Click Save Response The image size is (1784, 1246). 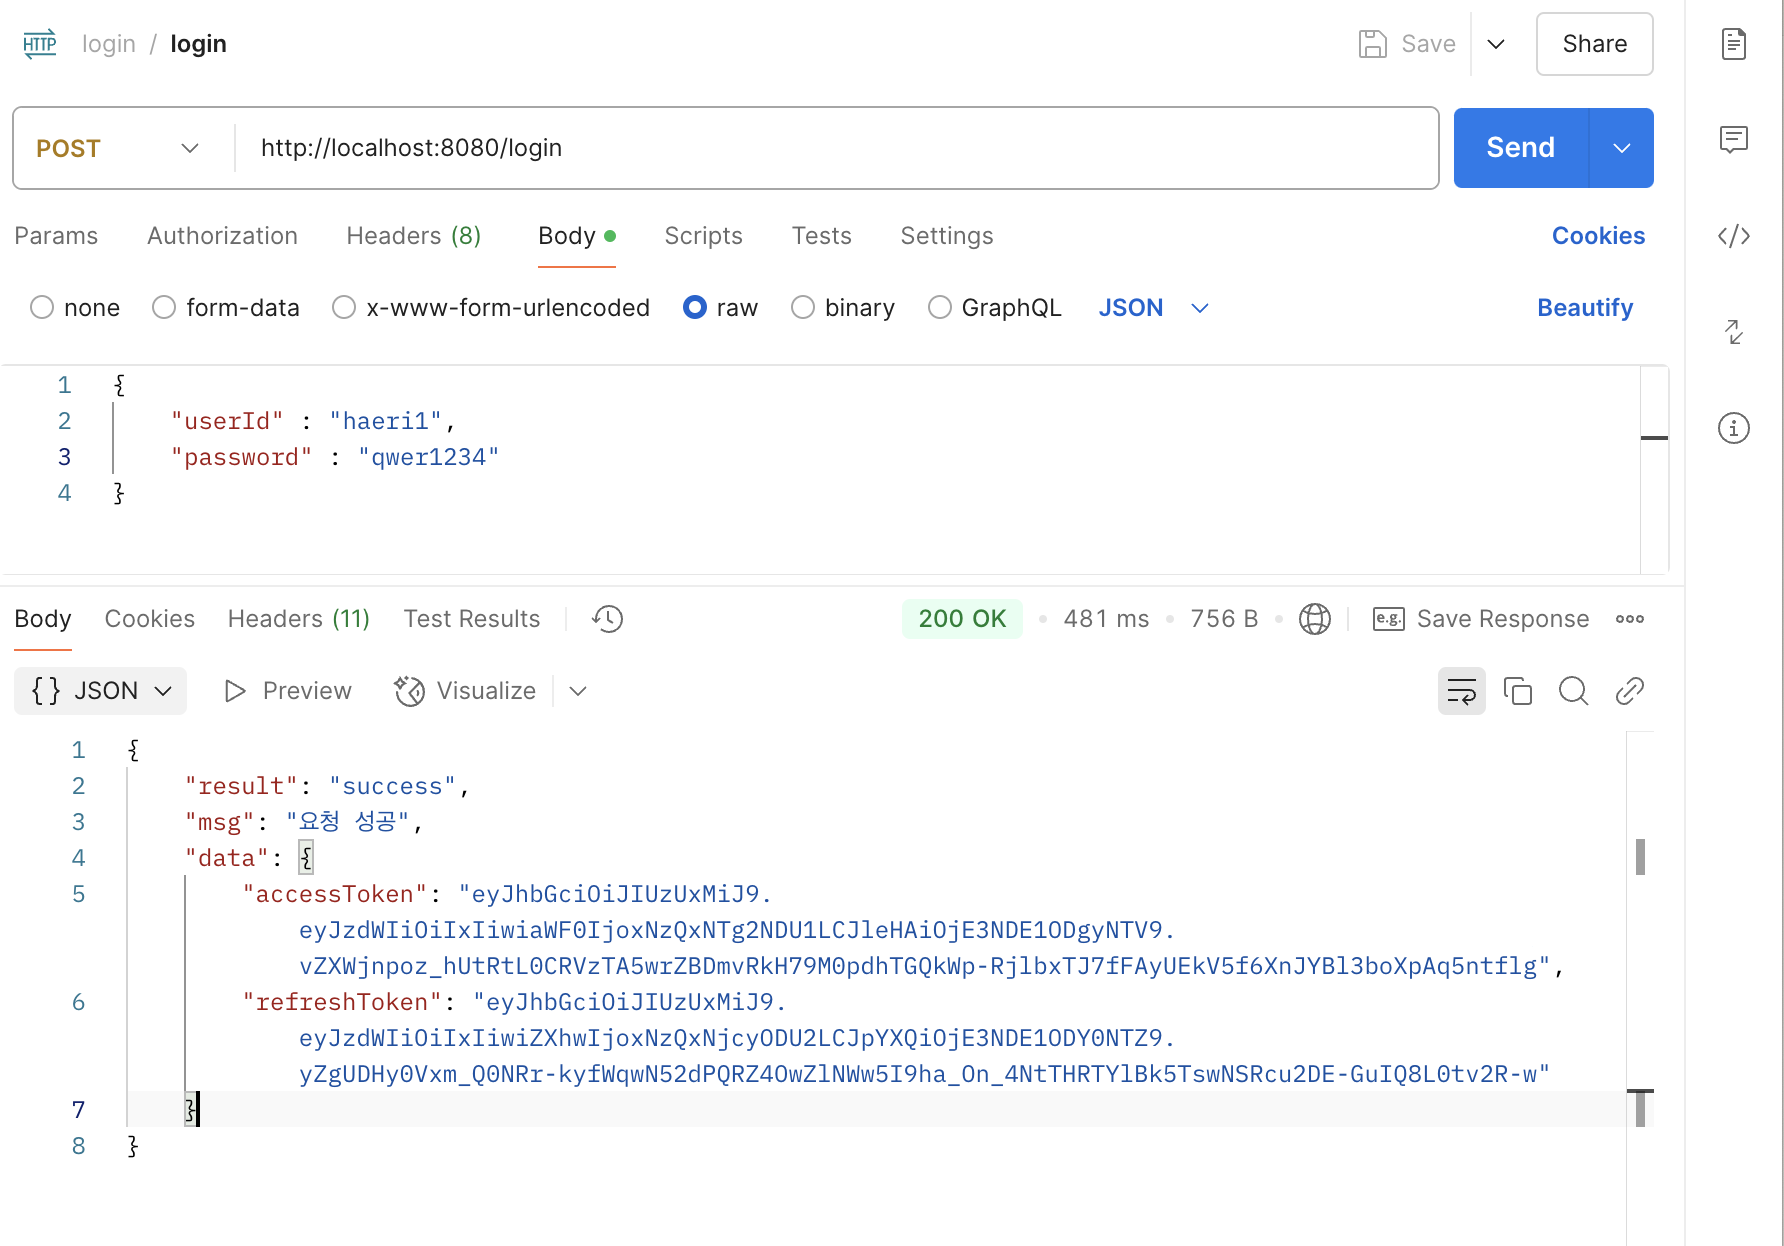coord(1503,619)
